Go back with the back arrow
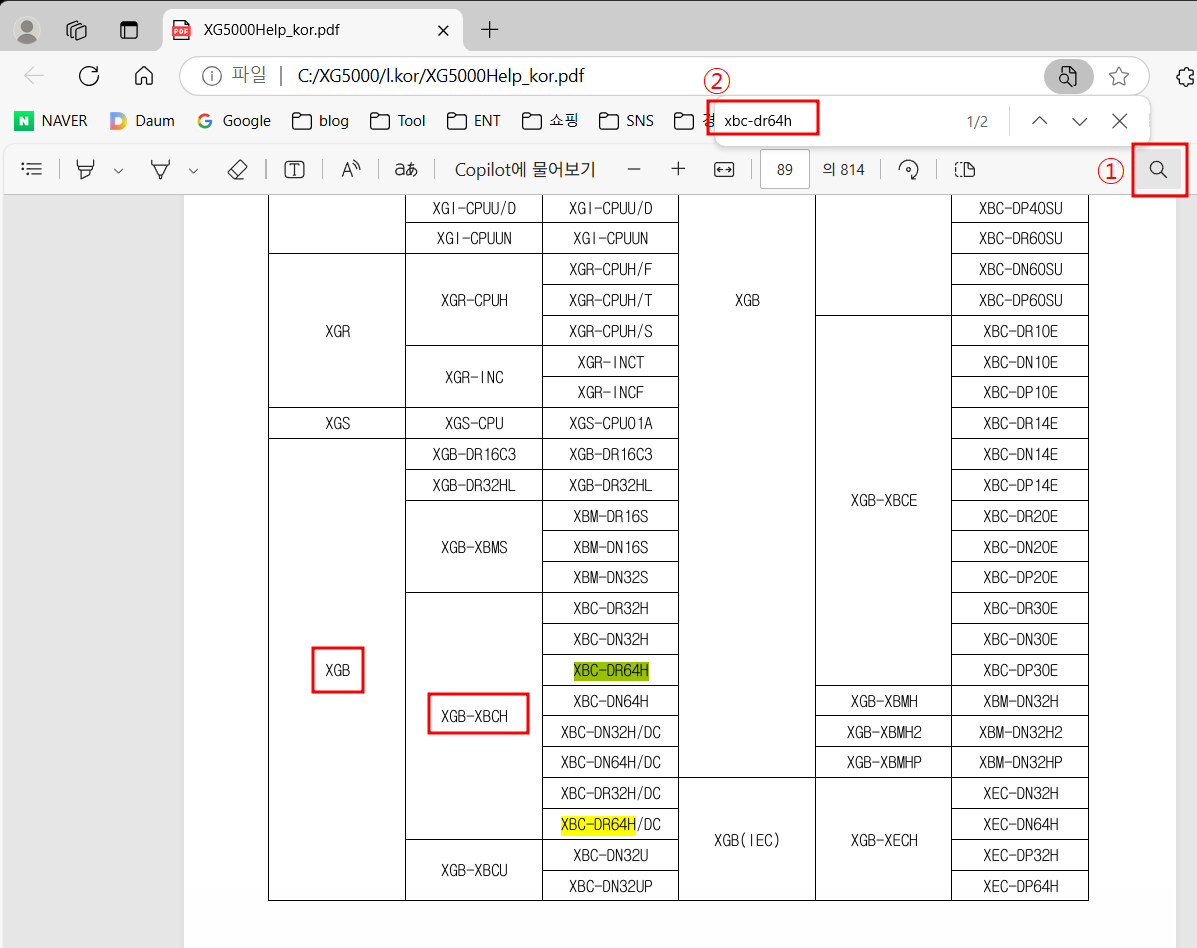Image resolution: width=1197 pixels, height=948 pixels. (34, 76)
